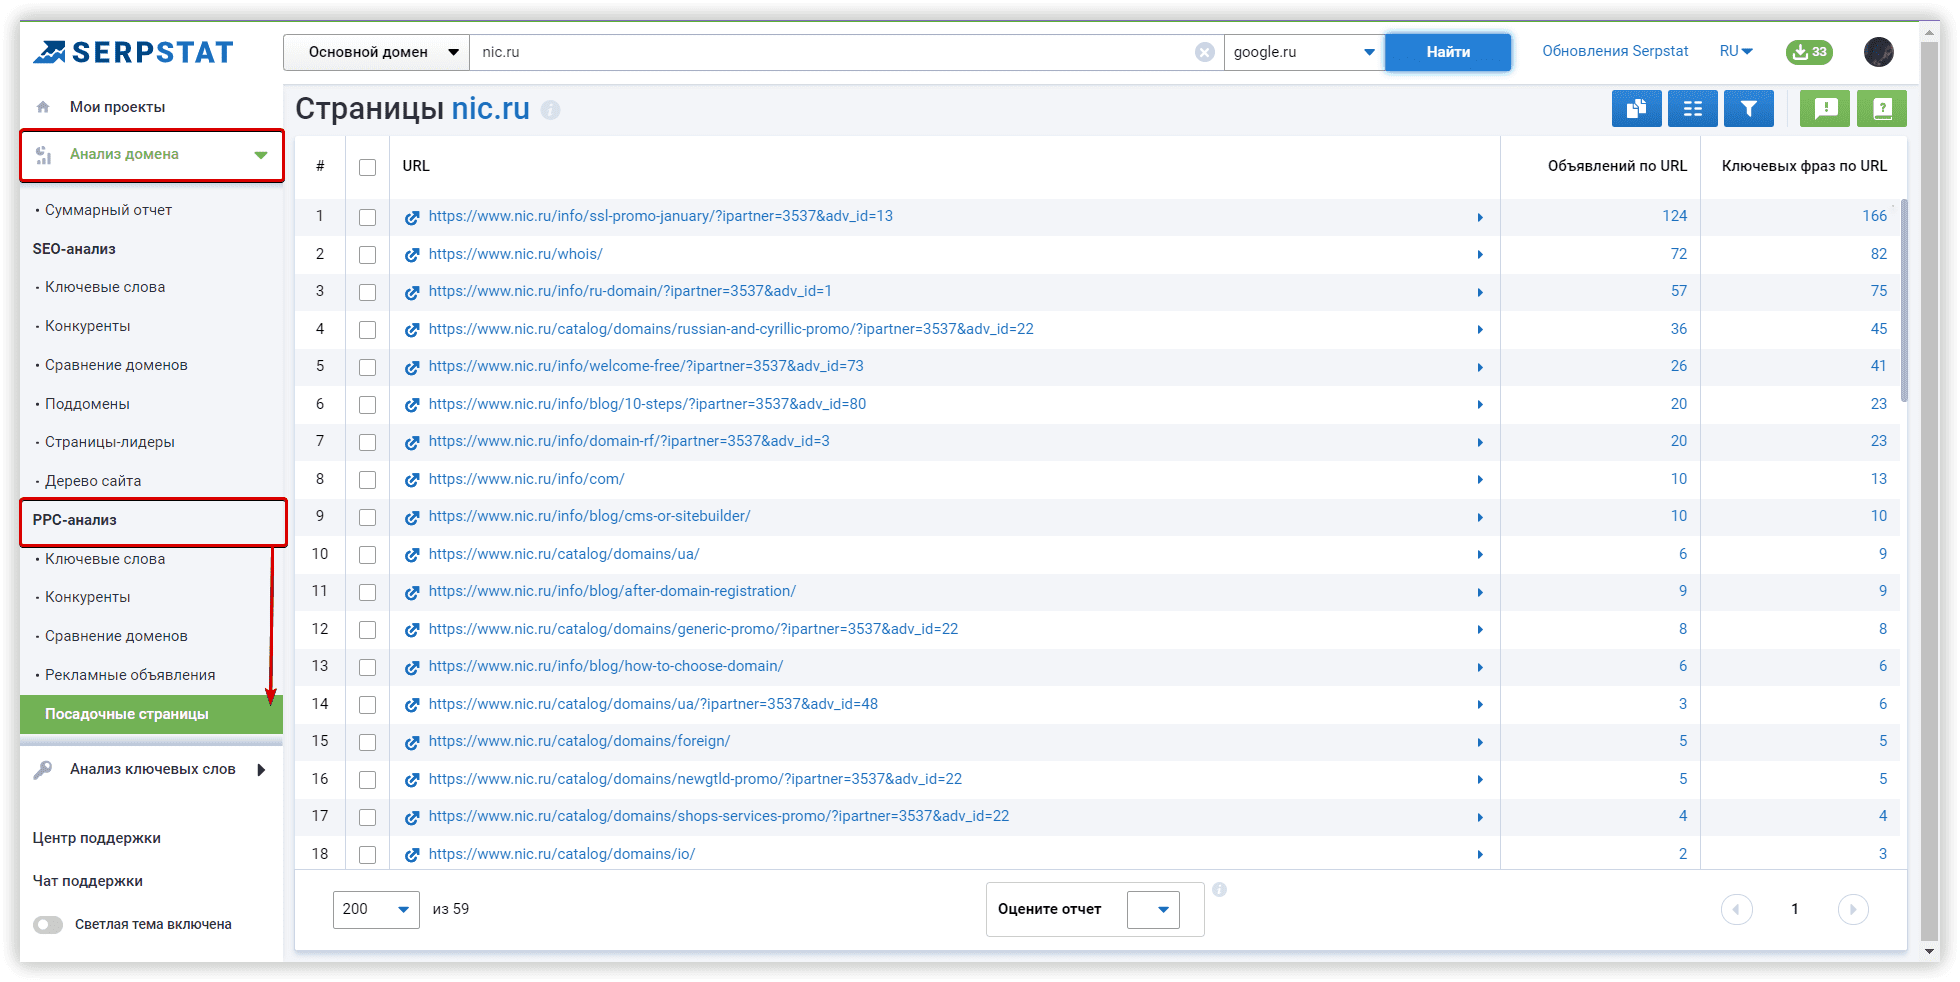
Task: Open external link icon for whois URL
Action: [x=412, y=255]
